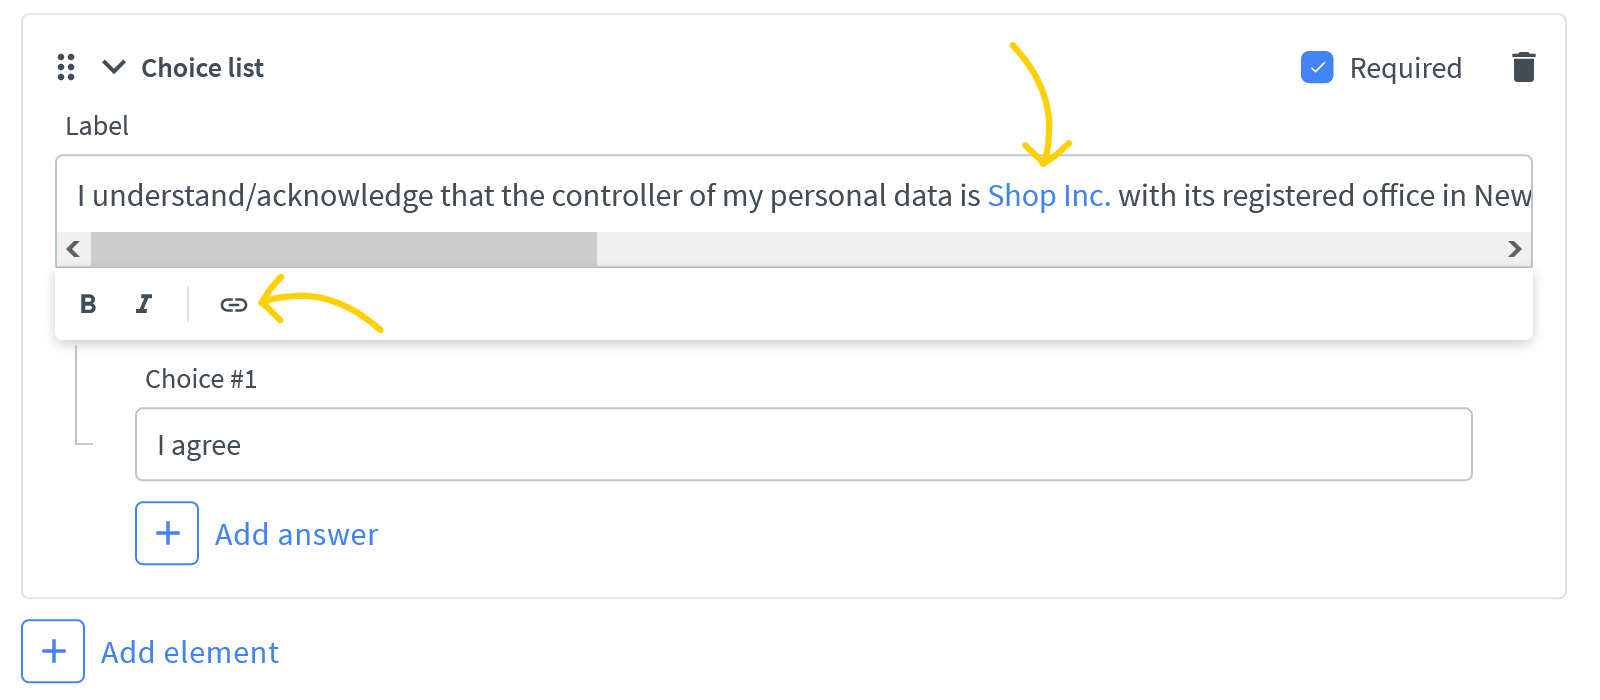
Task: Select the Choice list header title
Action: [x=202, y=67]
